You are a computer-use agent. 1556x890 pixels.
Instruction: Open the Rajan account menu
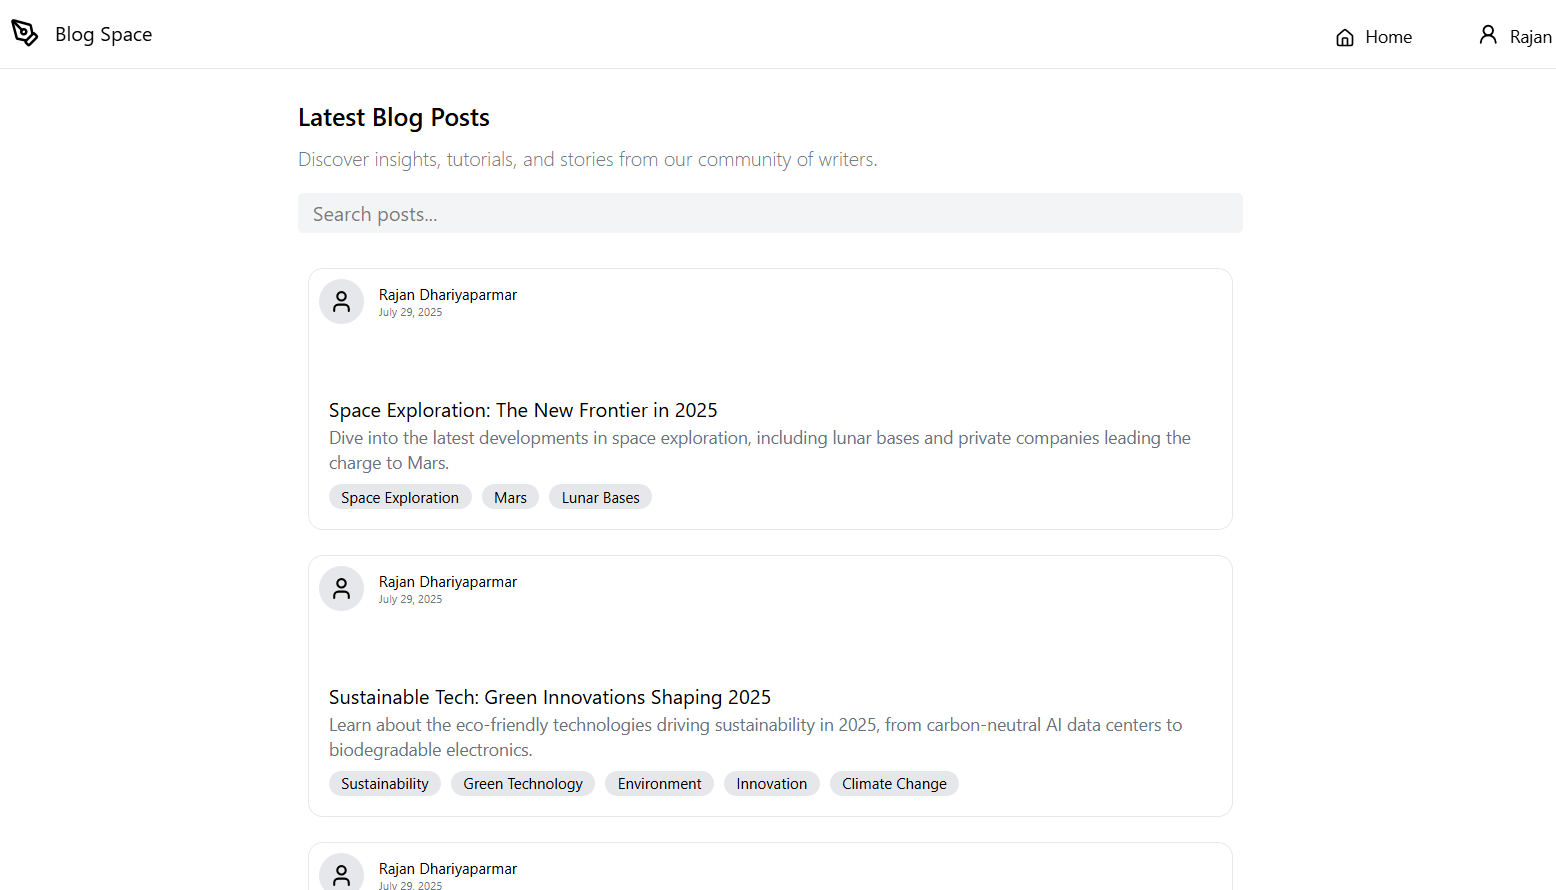(x=1516, y=36)
